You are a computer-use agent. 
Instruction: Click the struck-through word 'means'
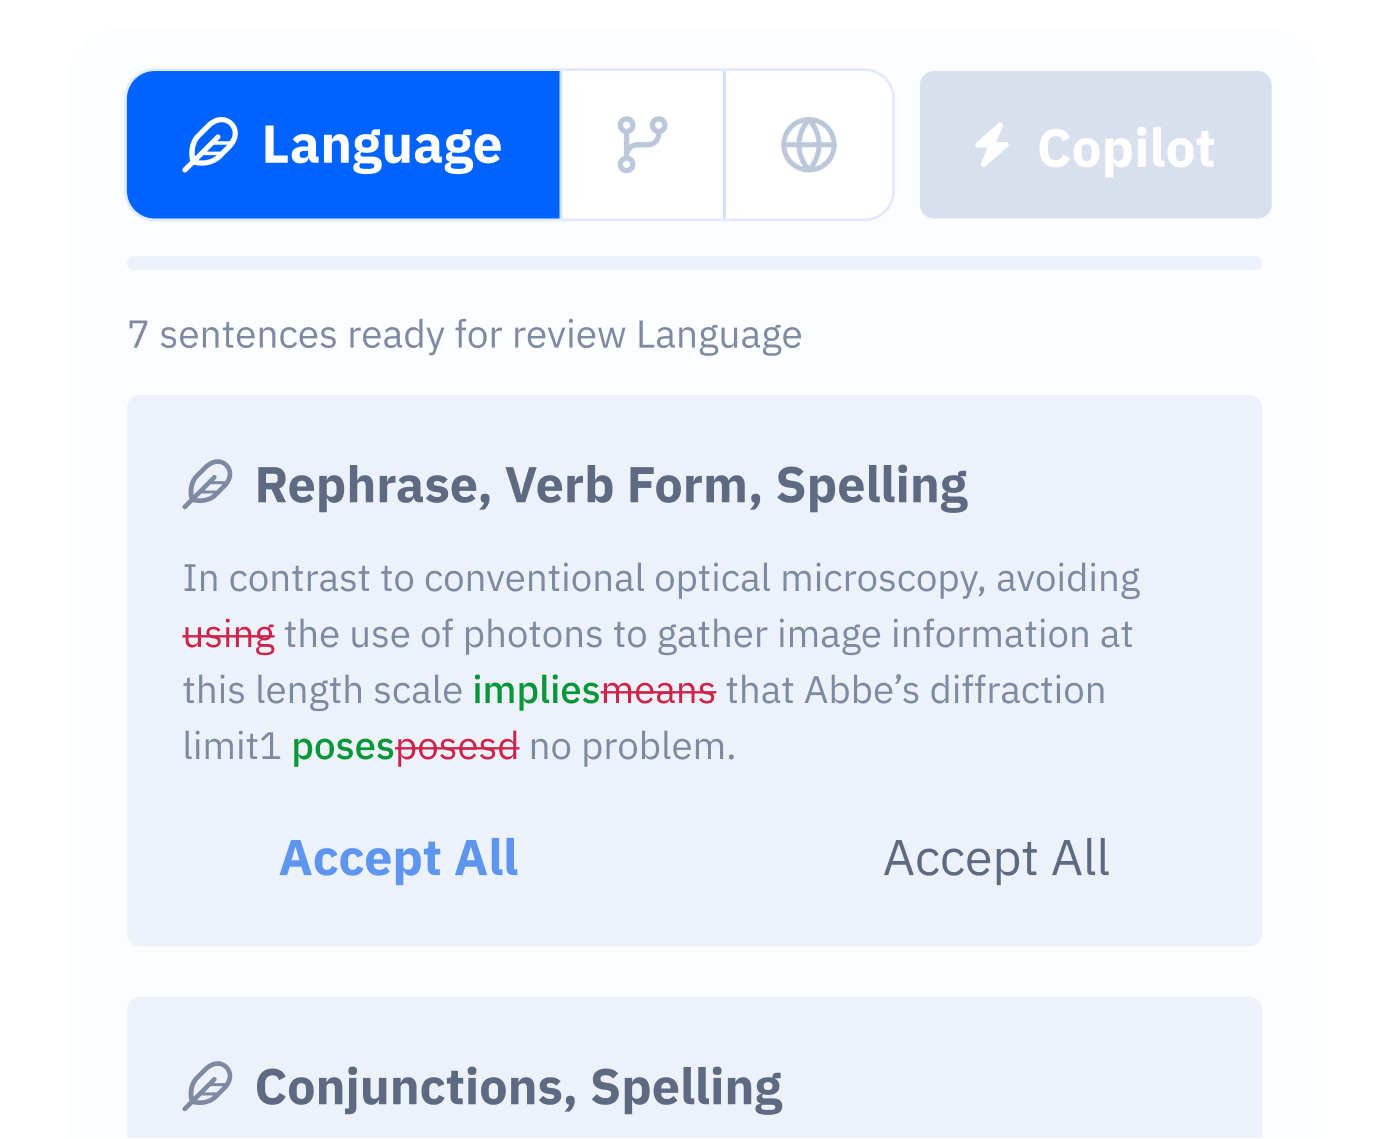658,691
